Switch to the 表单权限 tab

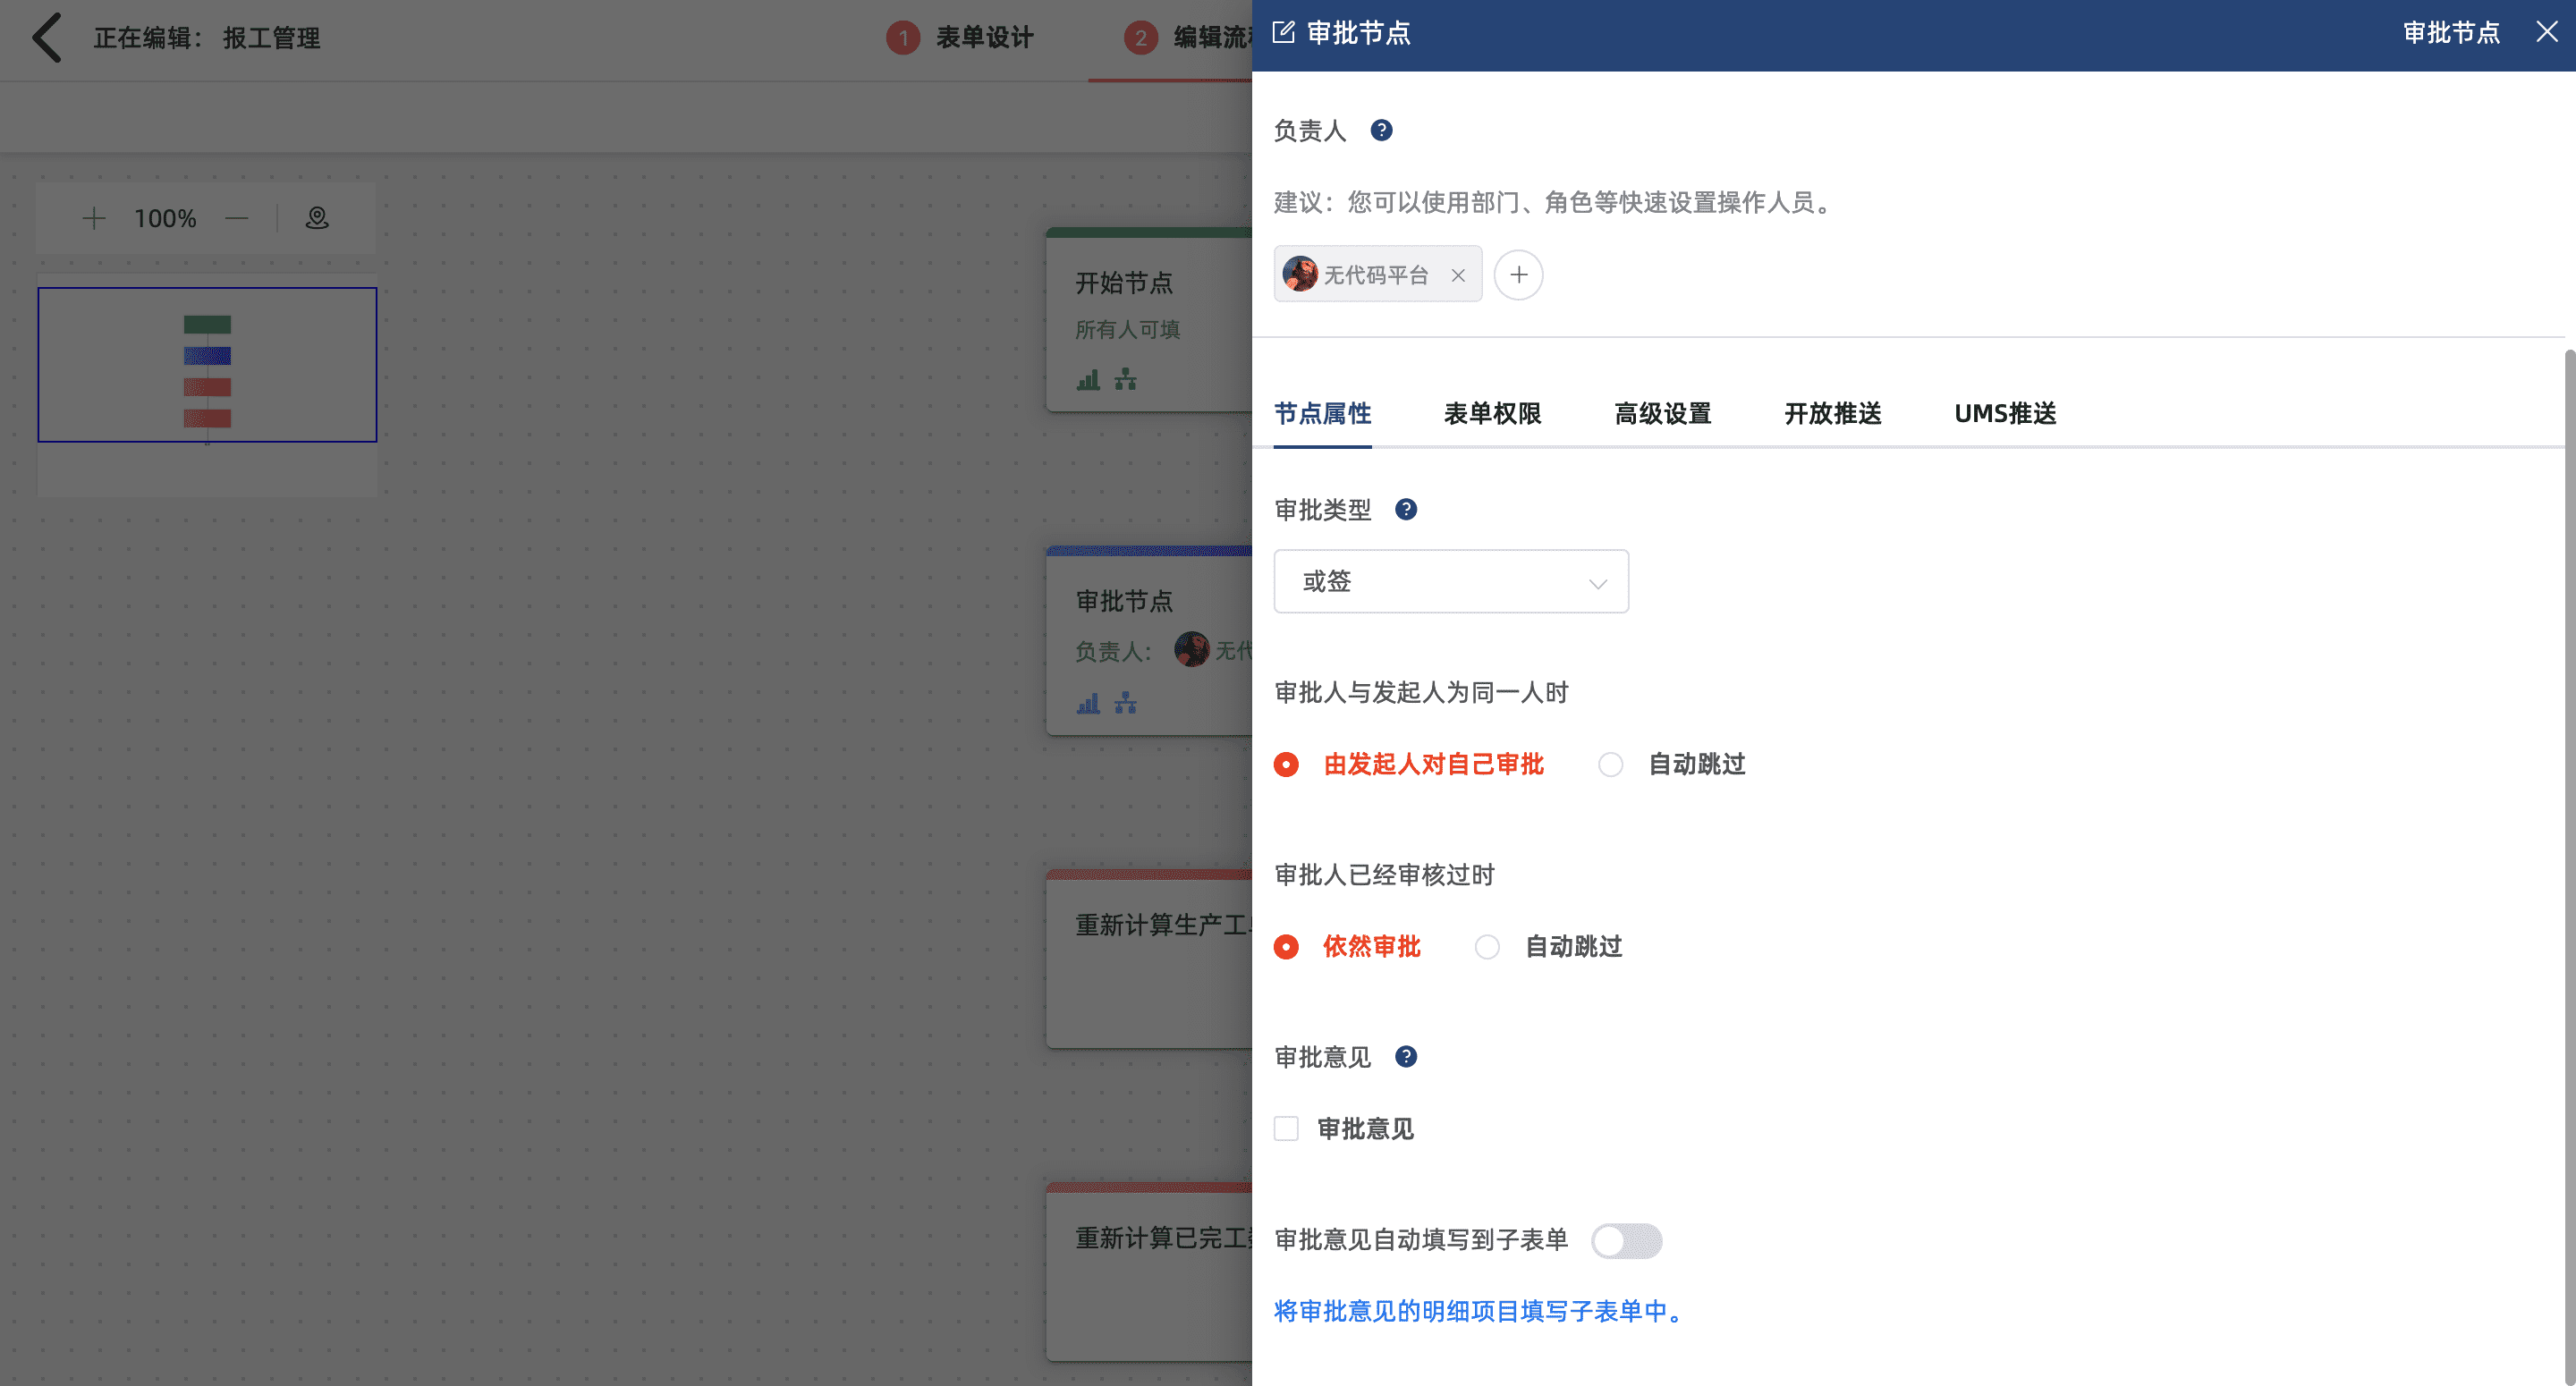coord(1492,413)
